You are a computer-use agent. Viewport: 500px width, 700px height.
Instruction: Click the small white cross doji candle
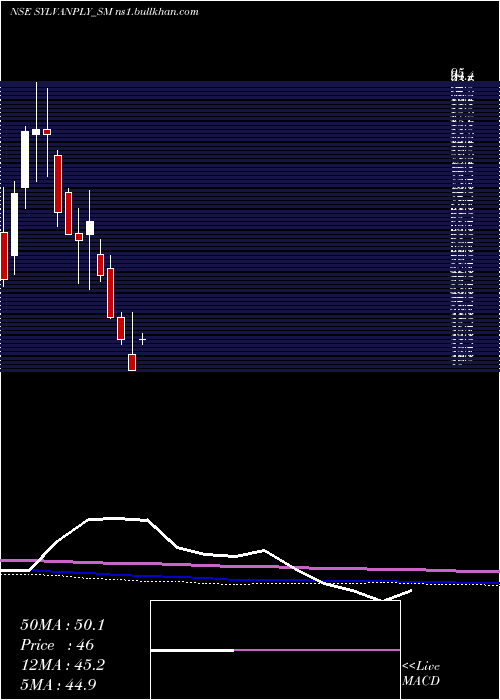(142, 339)
